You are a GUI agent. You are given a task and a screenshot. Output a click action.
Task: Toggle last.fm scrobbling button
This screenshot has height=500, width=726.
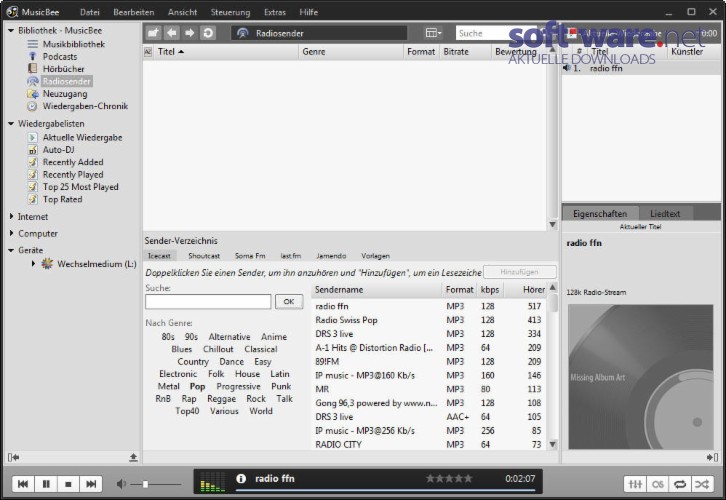coord(657,484)
